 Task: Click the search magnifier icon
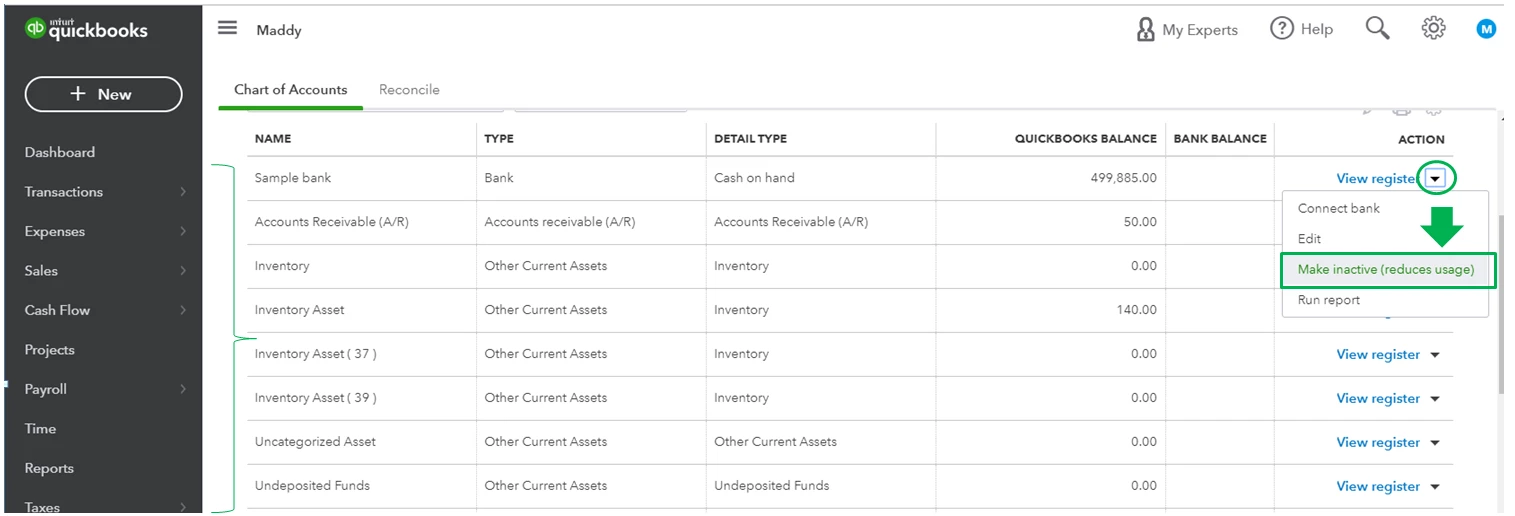[x=1377, y=29]
